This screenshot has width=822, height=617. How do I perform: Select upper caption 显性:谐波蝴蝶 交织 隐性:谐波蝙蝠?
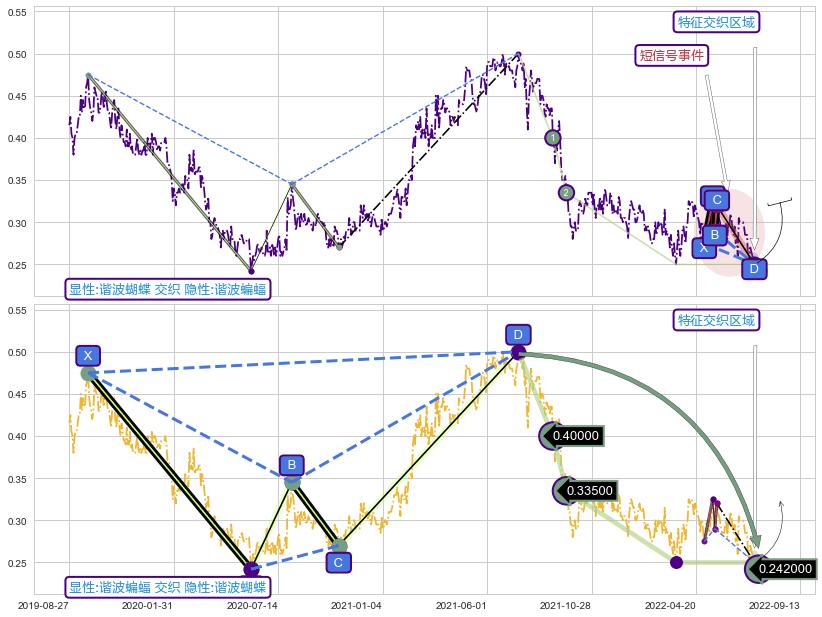(x=167, y=289)
